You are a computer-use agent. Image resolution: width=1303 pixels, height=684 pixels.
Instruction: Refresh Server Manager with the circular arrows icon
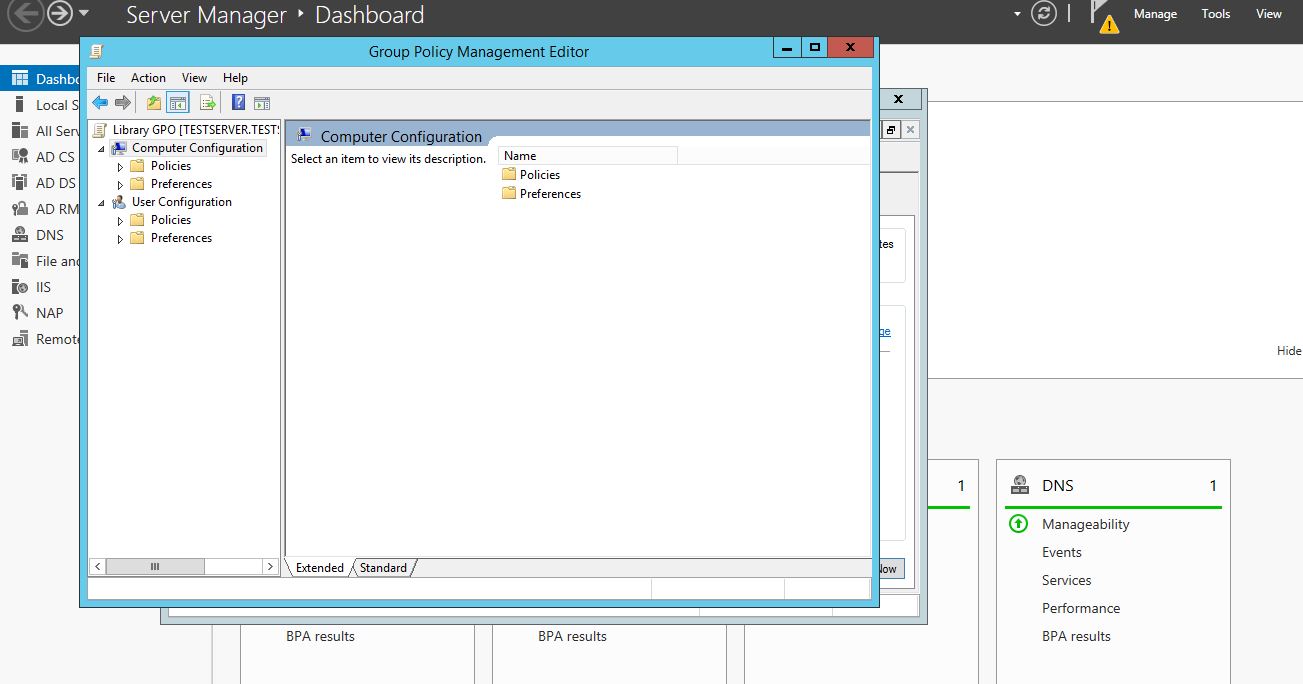pyautogui.click(x=1044, y=14)
